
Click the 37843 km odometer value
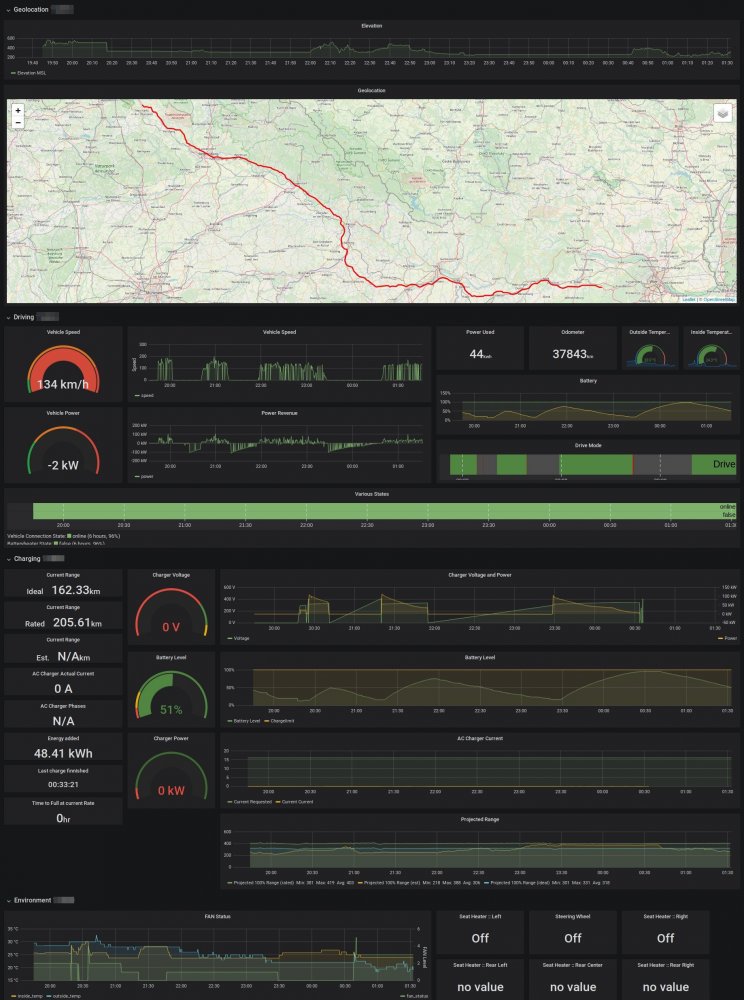[573, 354]
